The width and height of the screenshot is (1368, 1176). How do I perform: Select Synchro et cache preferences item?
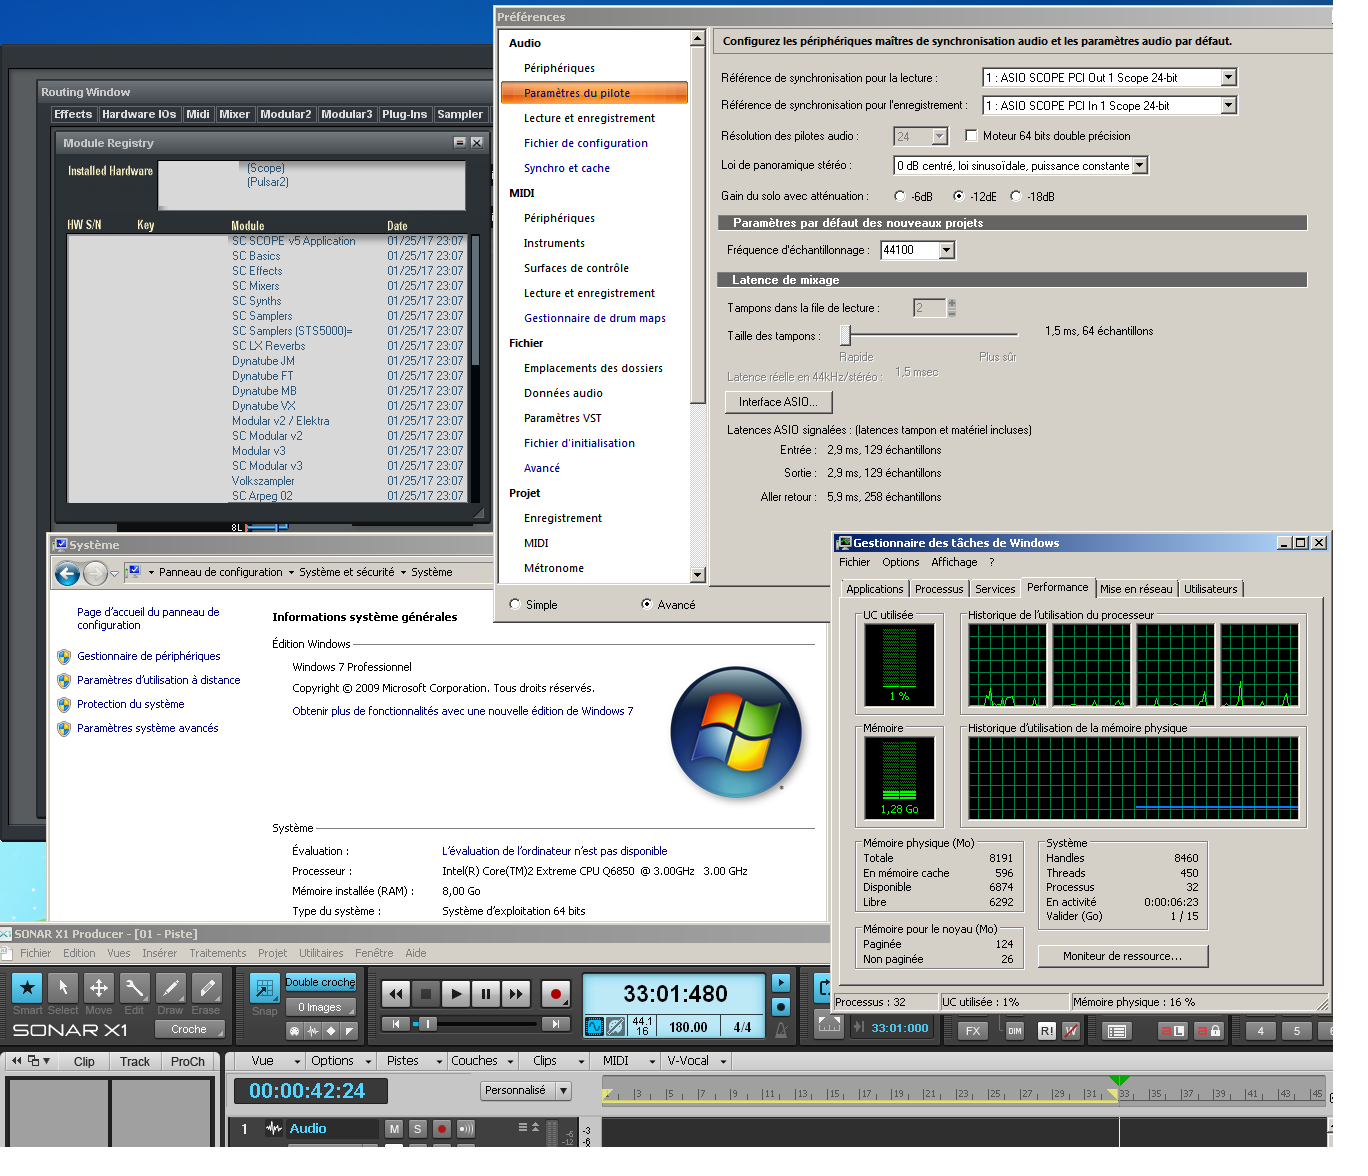pos(566,169)
